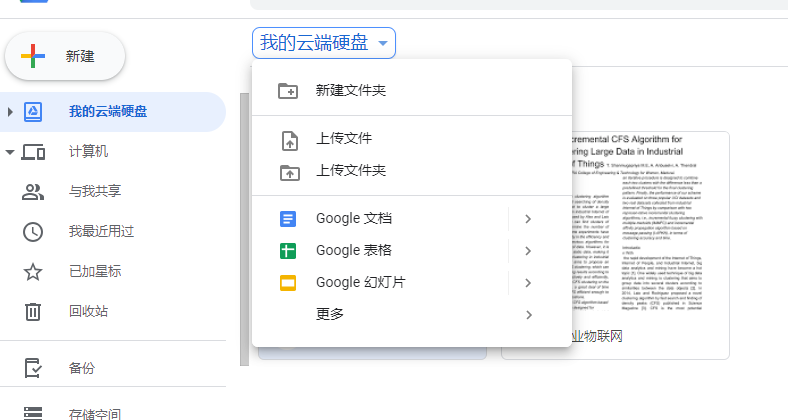The width and height of the screenshot is (788, 420).
Task: Click the blue Google Docs icon
Action: tap(288, 219)
